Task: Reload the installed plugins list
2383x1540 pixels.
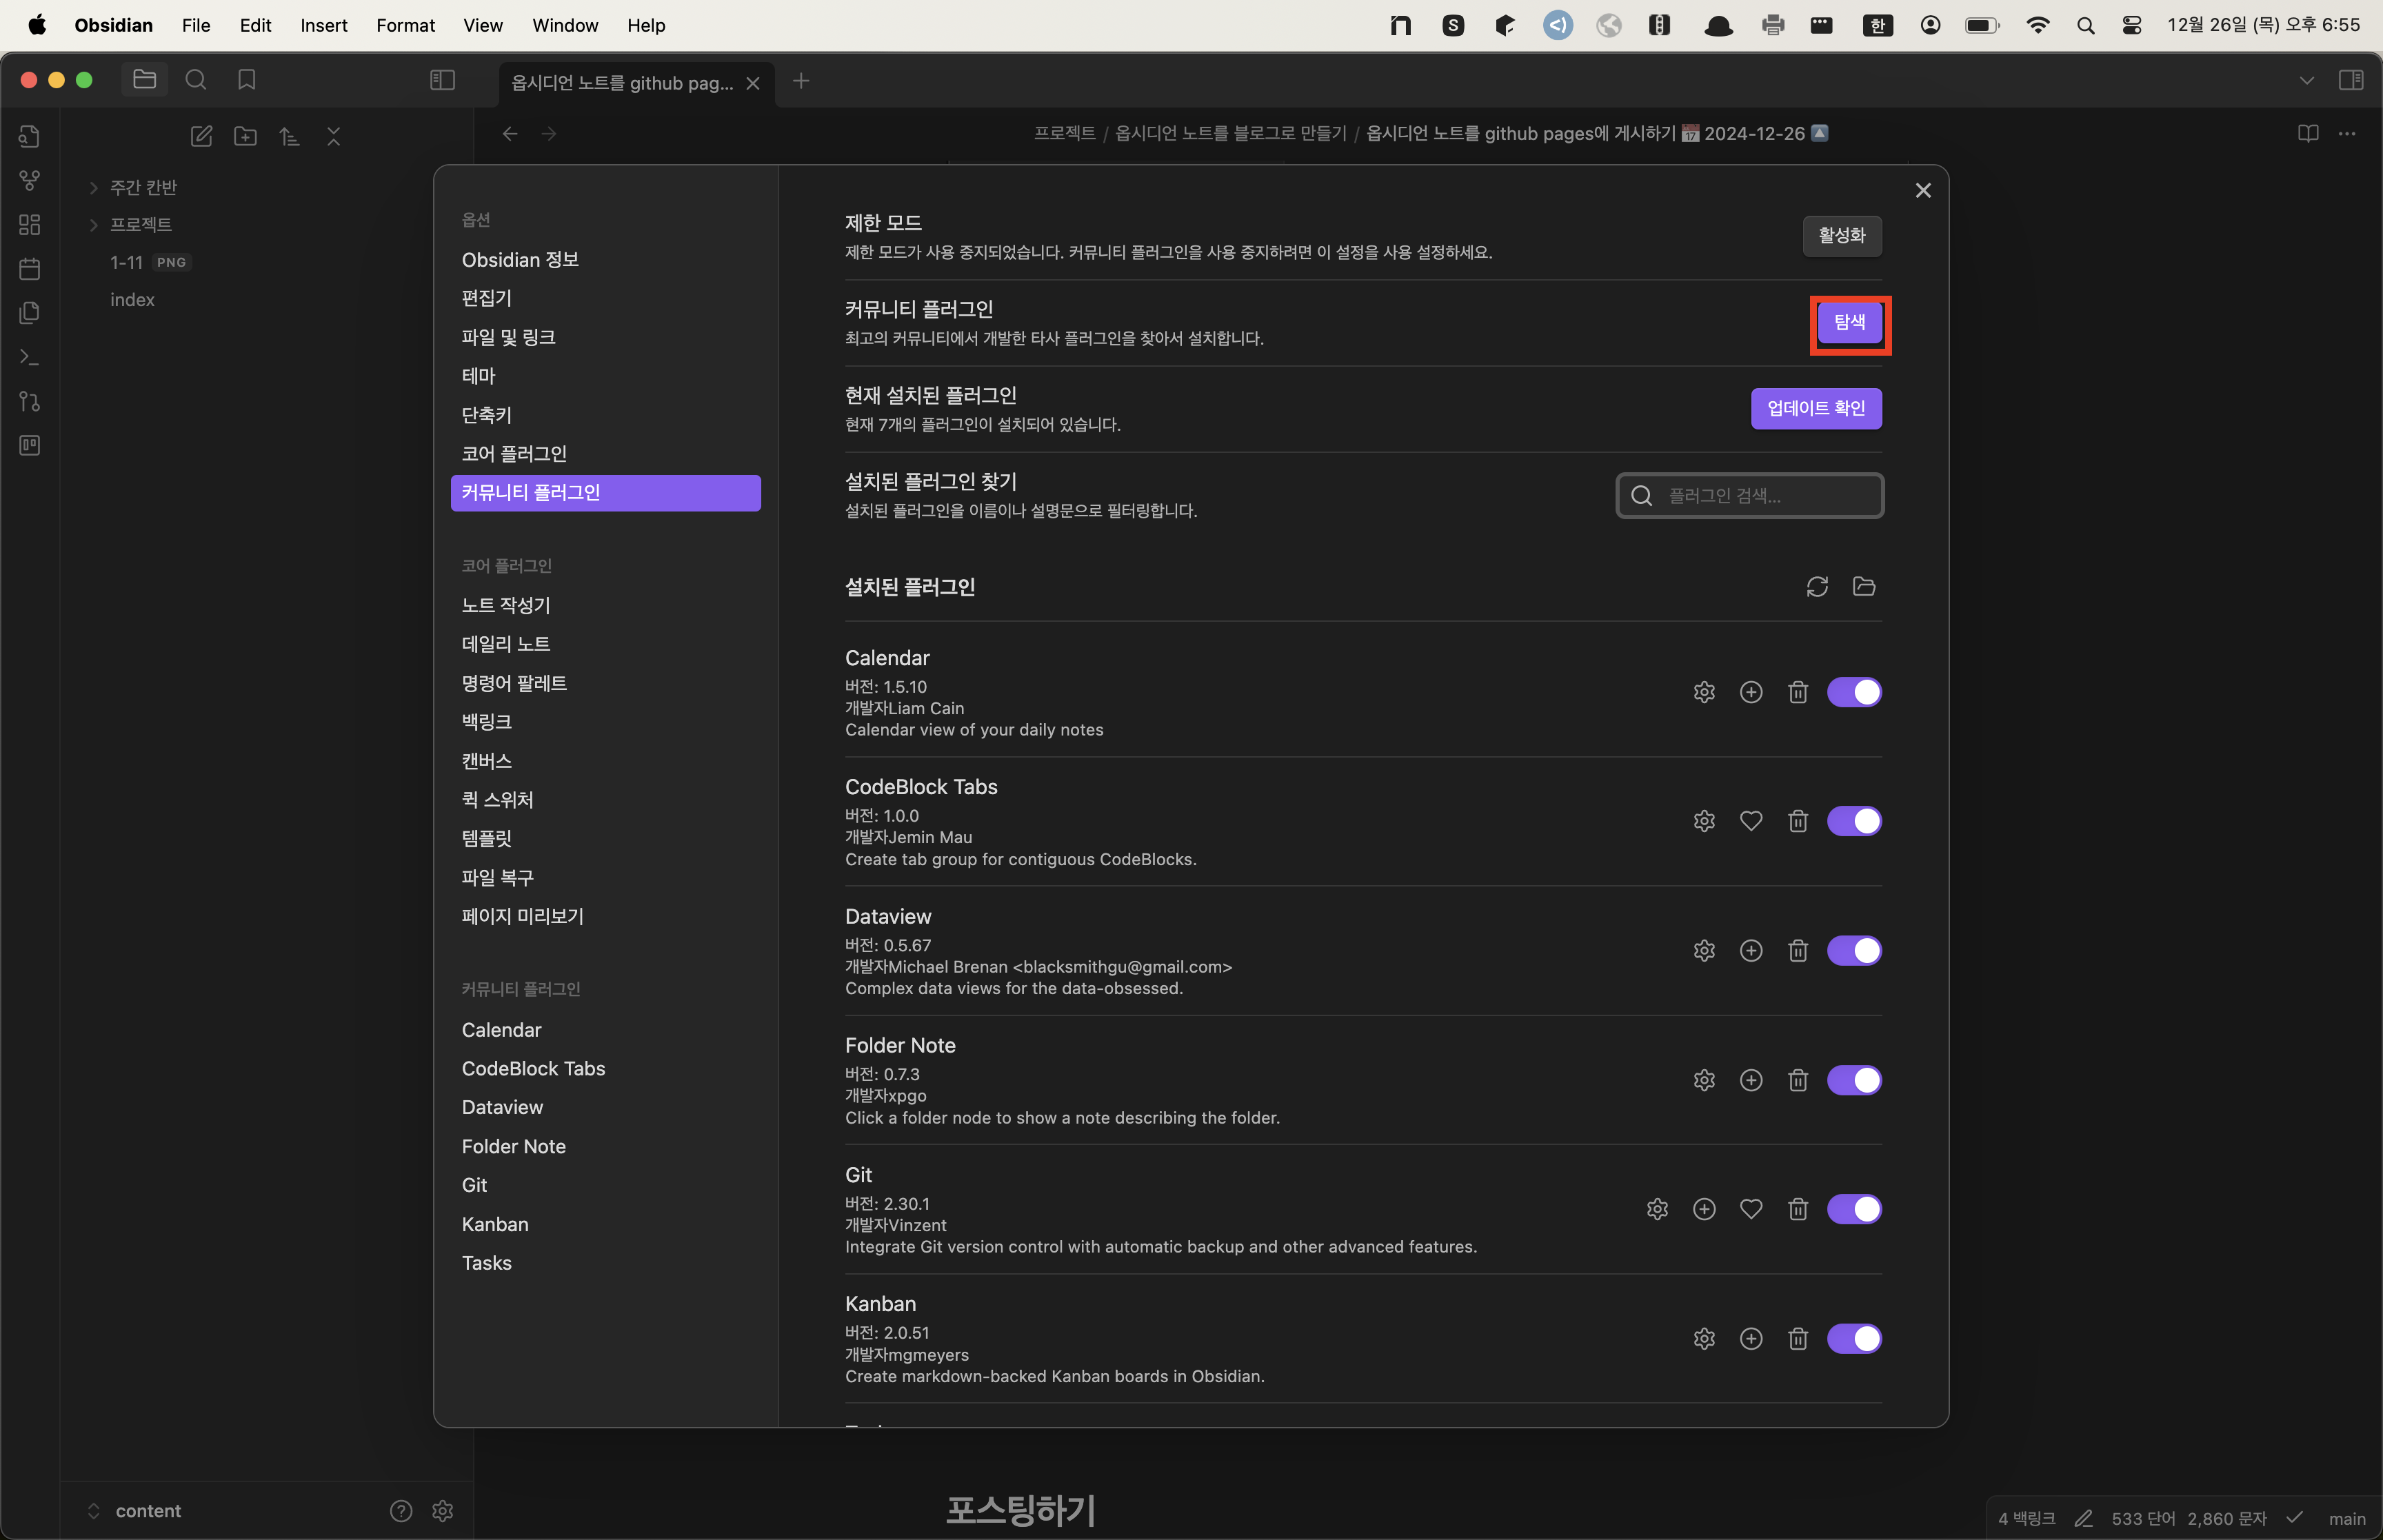Action: point(1817,587)
